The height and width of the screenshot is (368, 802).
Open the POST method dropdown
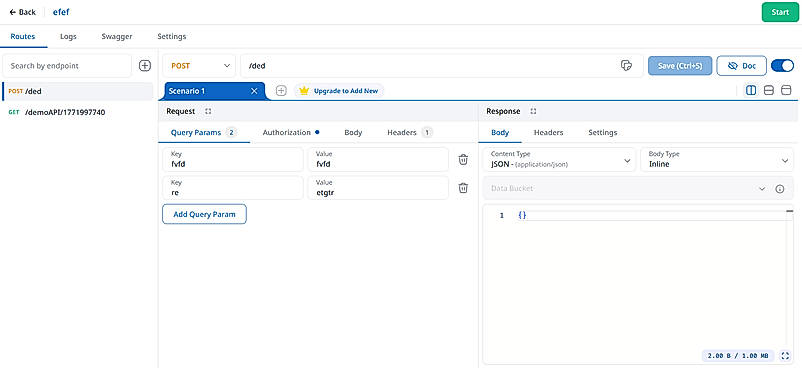[199, 66]
